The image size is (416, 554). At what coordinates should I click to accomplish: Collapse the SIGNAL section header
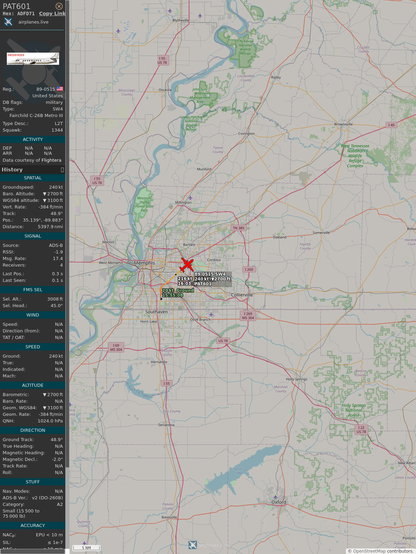pyautogui.click(x=33, y=236)
